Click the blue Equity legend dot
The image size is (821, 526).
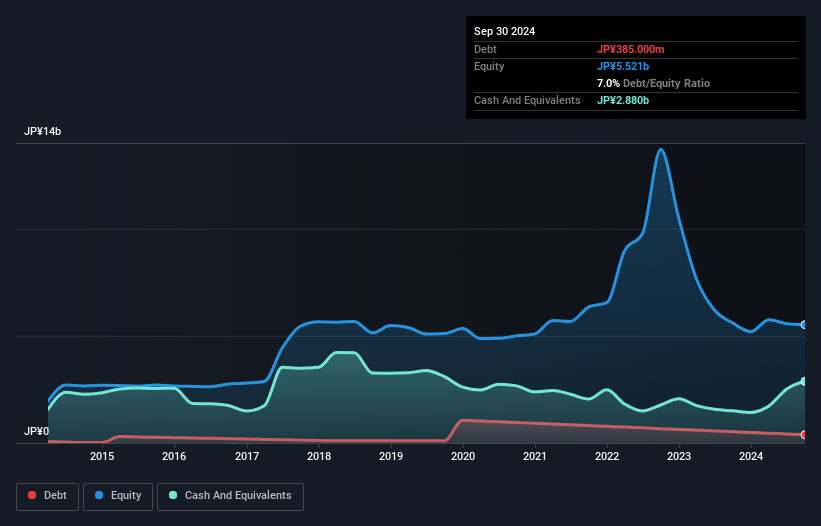click(99, 495)
